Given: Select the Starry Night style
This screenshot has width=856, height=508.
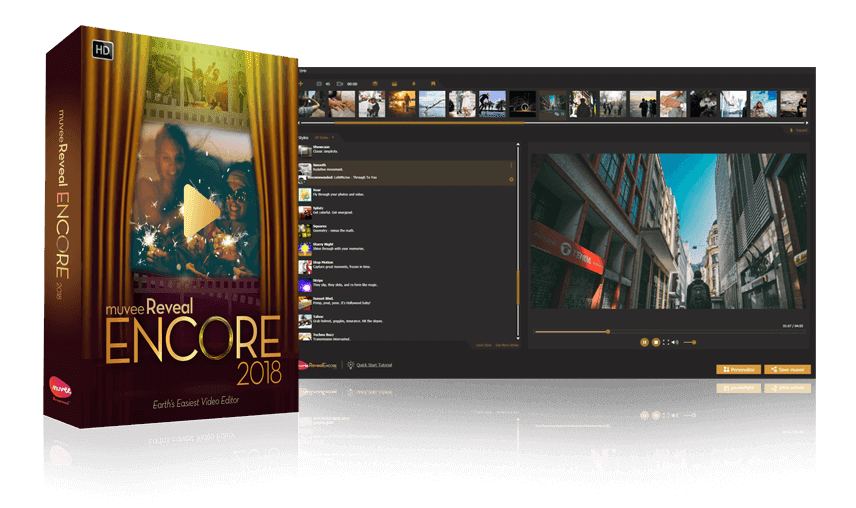Looking at the screenshot, I should (407, 247).
